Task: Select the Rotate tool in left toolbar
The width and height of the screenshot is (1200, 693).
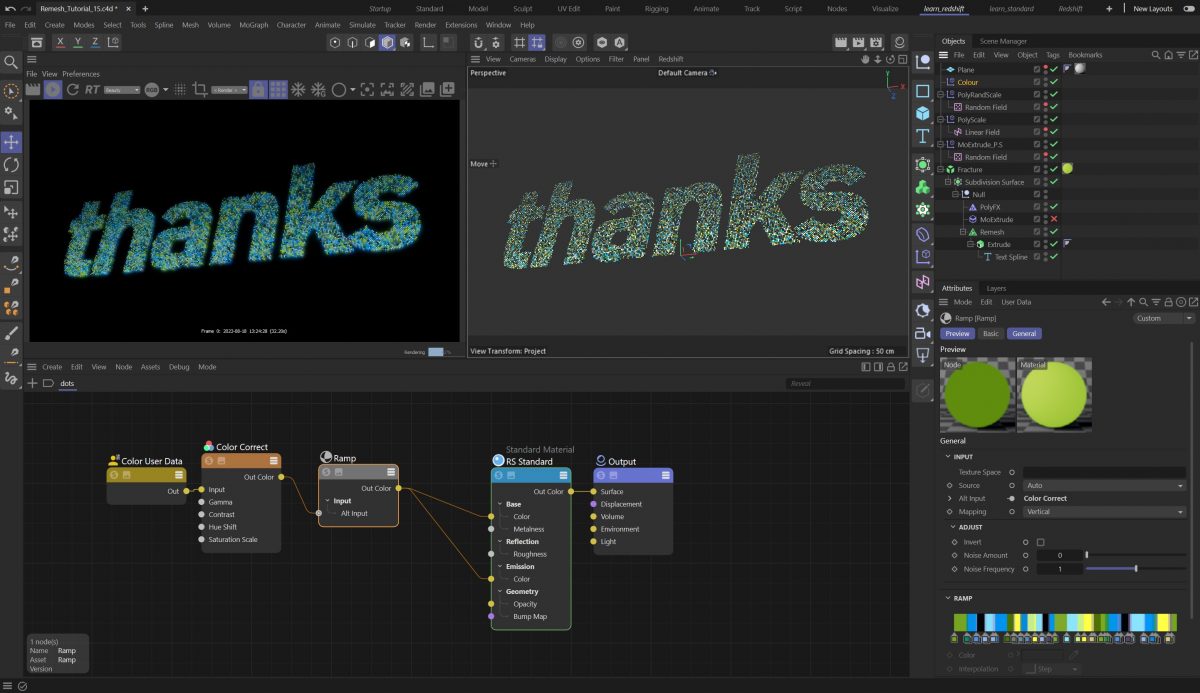Action: coord(11,165)
